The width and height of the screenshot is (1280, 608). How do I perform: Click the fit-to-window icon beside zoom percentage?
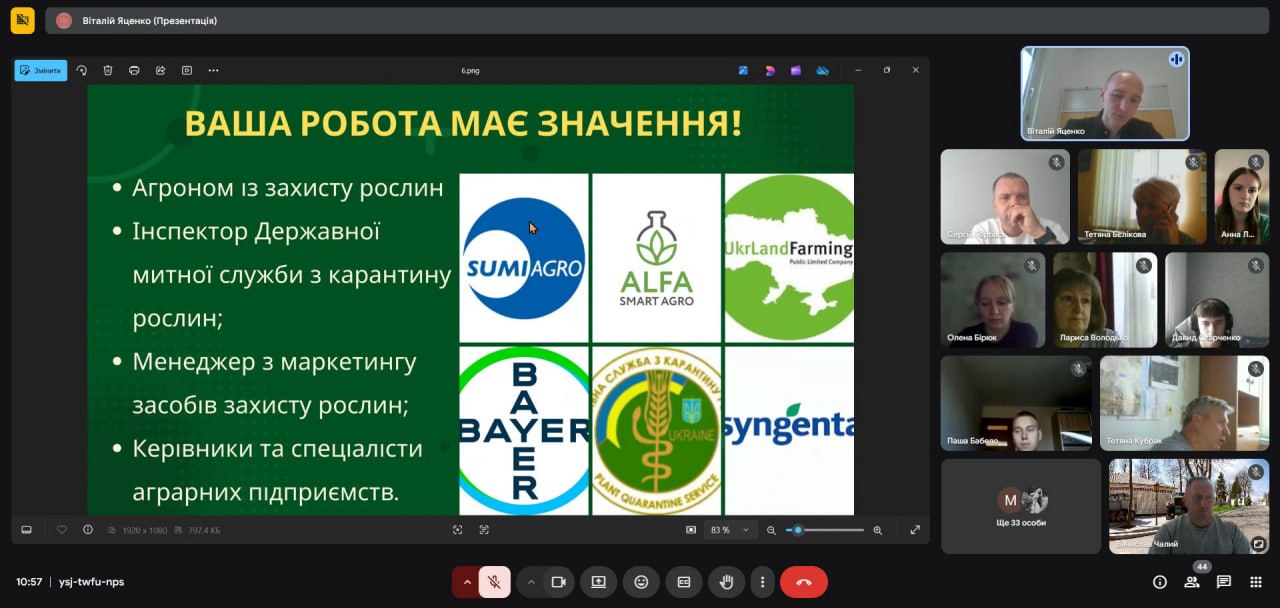[691, 530]
